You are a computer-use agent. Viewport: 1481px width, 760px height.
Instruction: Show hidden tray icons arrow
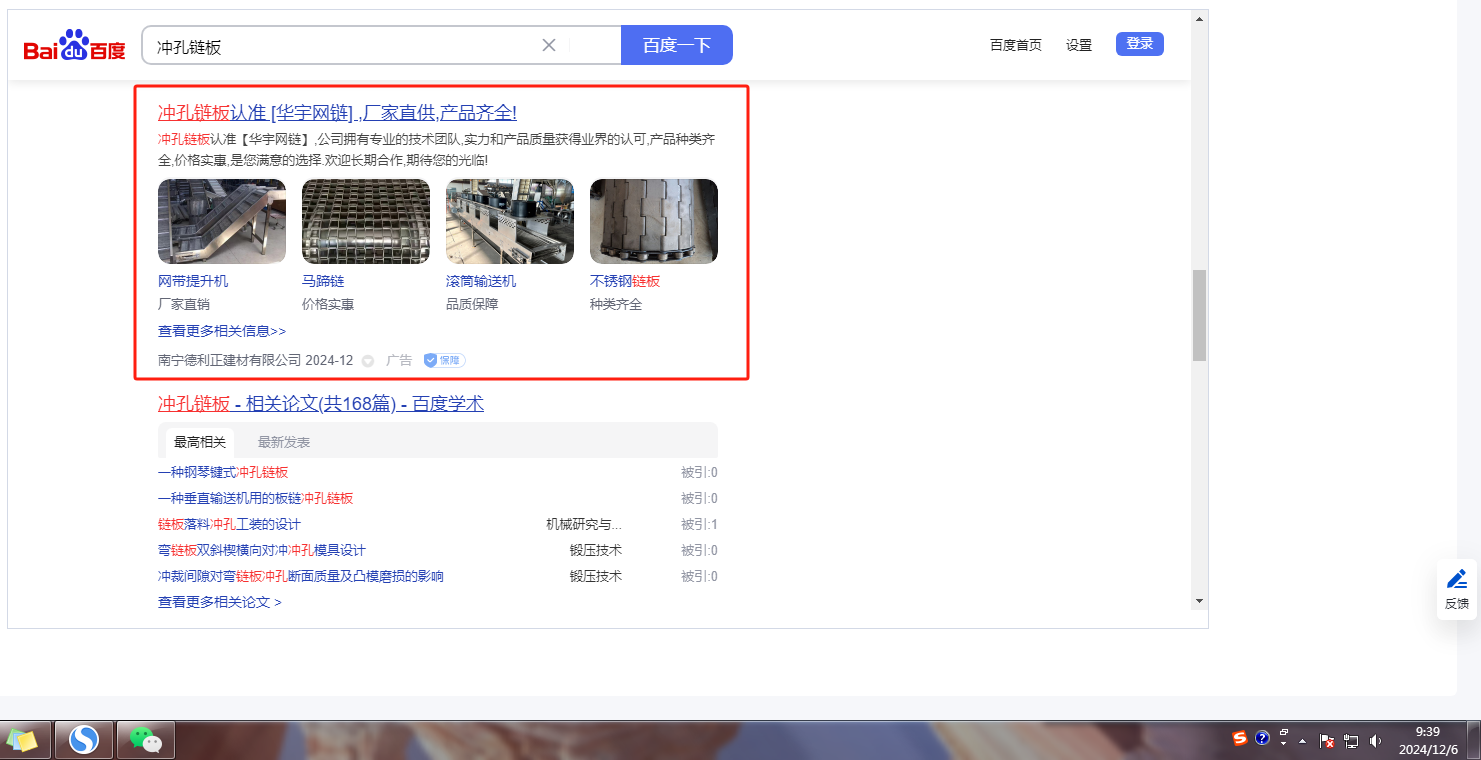coord(1302,741)
